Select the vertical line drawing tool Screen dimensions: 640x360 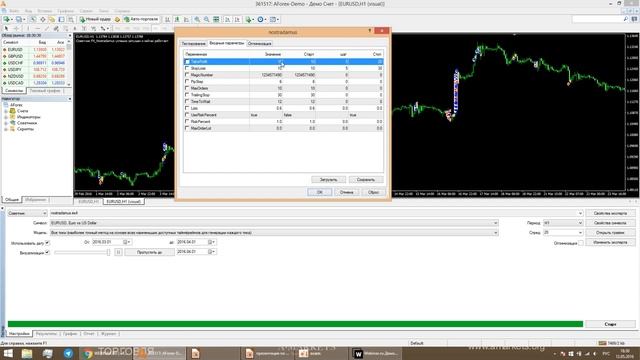coord(28,28)
